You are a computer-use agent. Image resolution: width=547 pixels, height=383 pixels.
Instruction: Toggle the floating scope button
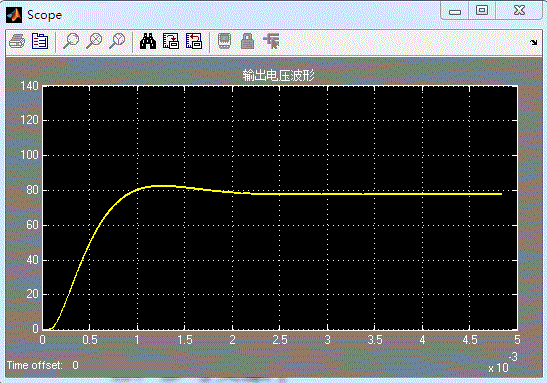tap(224, 41)
